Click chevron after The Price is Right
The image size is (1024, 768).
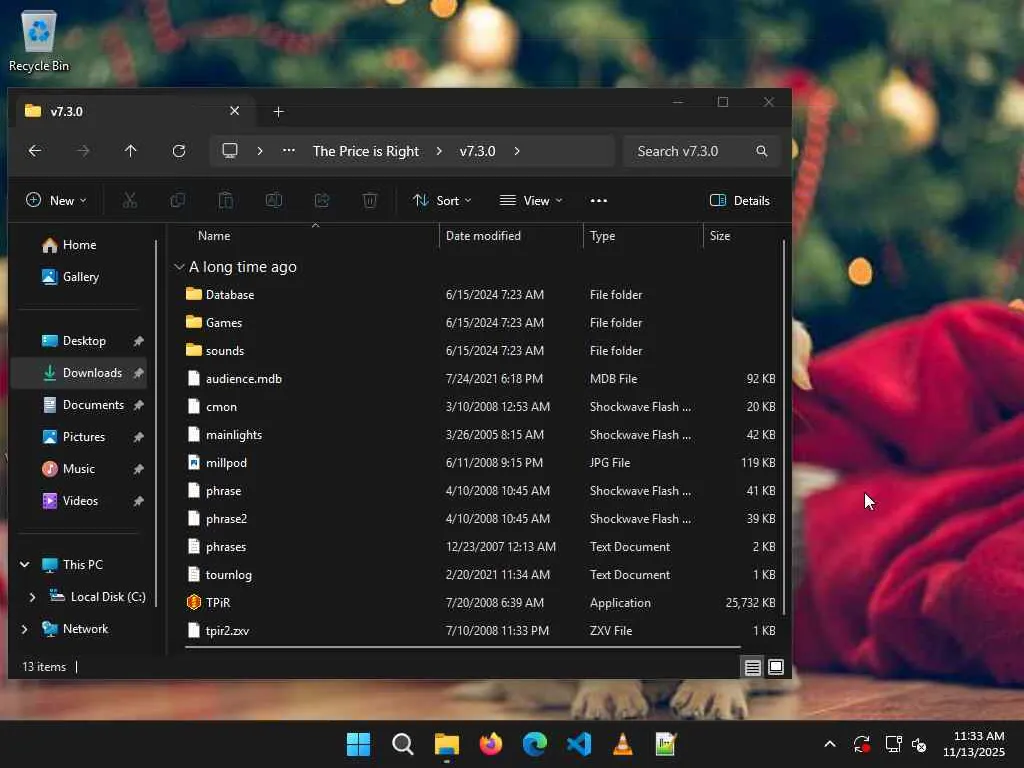coord(439,151)
